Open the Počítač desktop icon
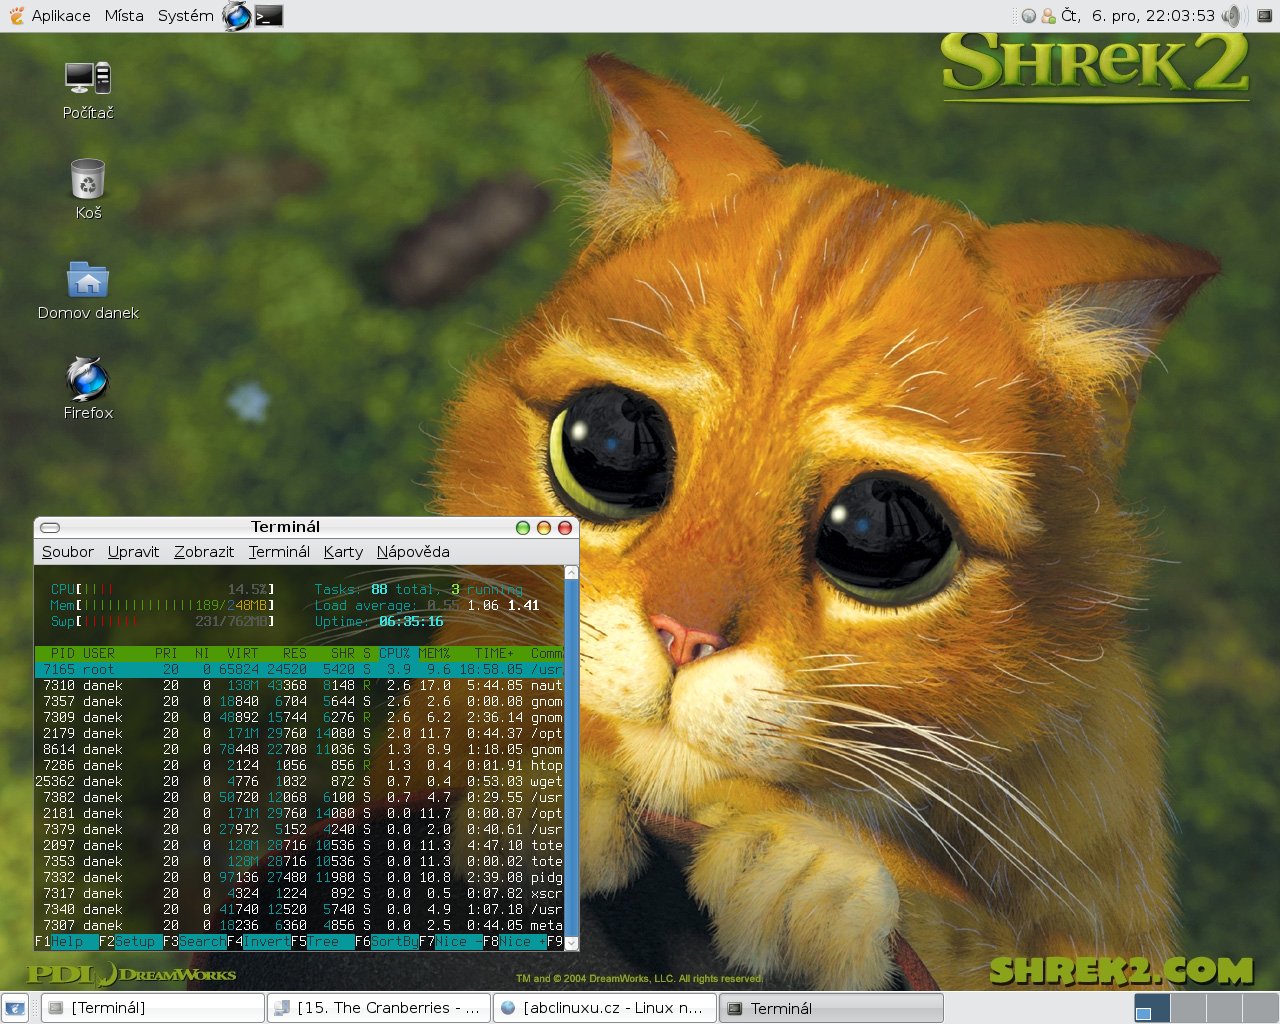The width and height of the screenshot is (1280, 1024). click(x=88, y=89)
